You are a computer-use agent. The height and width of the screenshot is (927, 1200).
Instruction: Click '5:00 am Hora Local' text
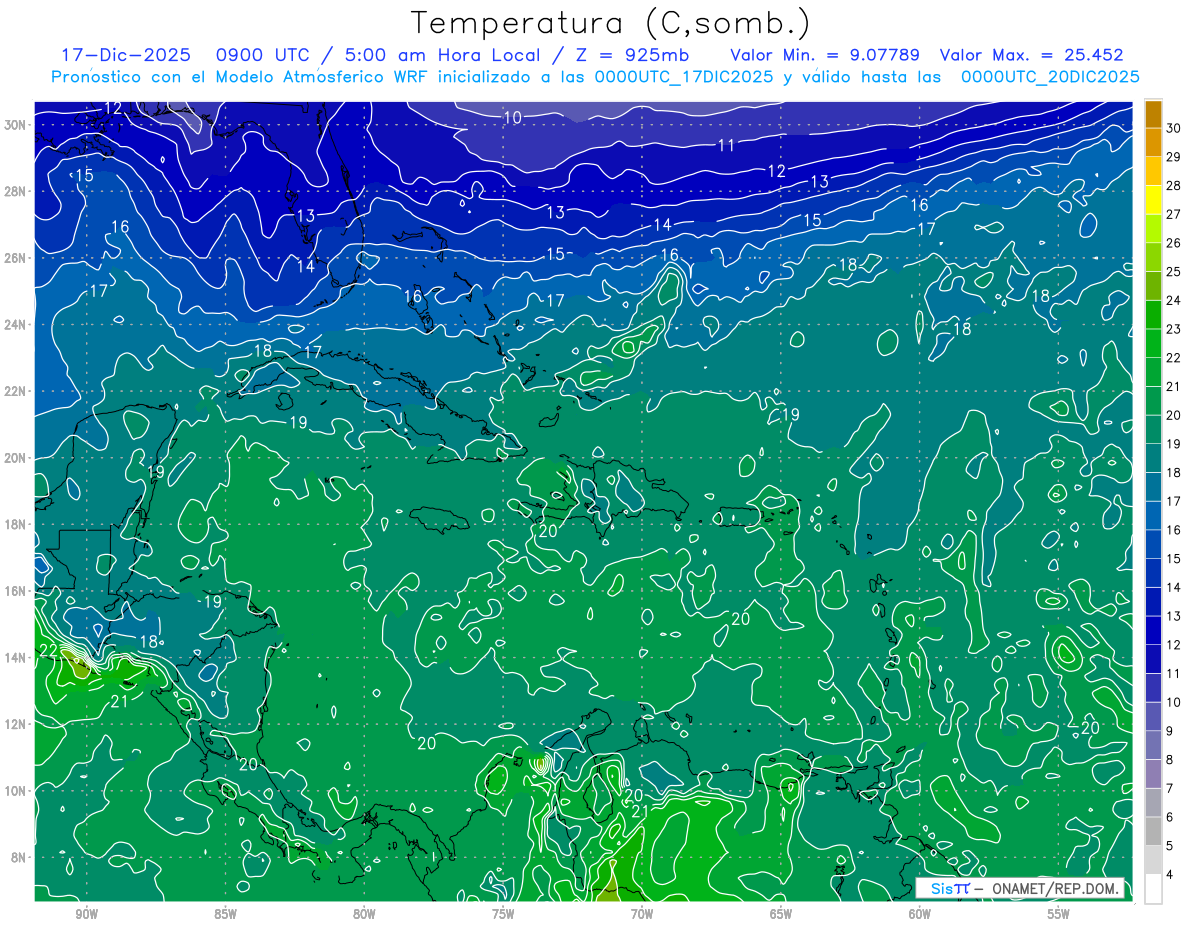click(x=443, y=55)
